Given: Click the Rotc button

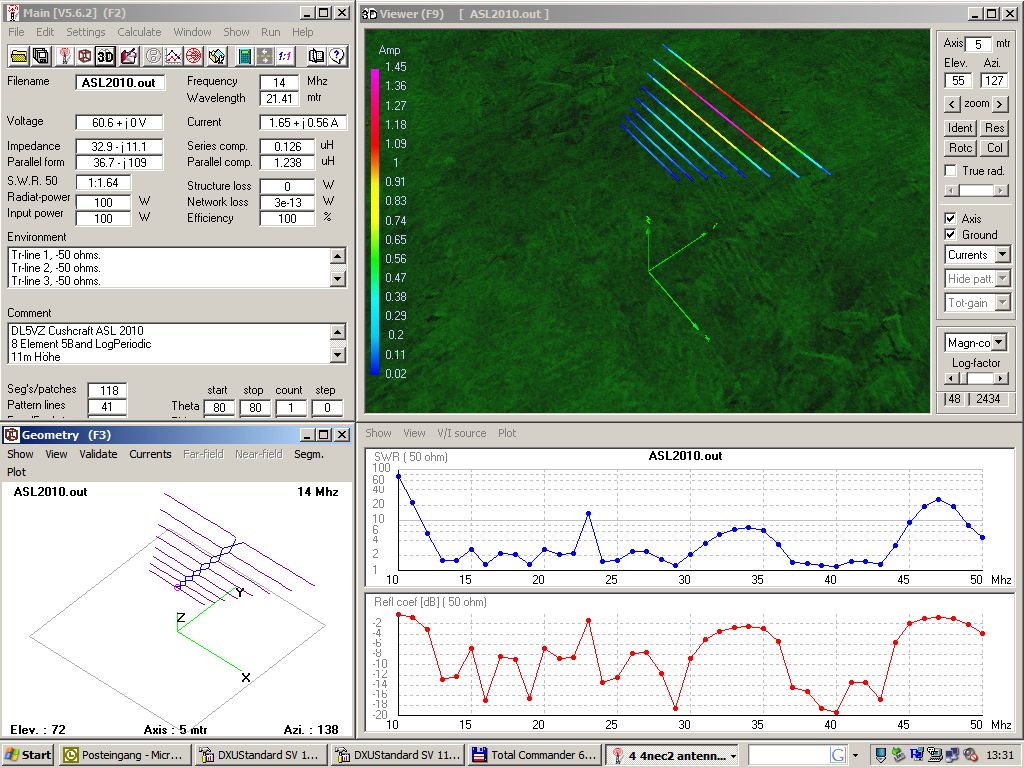Looking at the screenshot, I should (960, 148).
